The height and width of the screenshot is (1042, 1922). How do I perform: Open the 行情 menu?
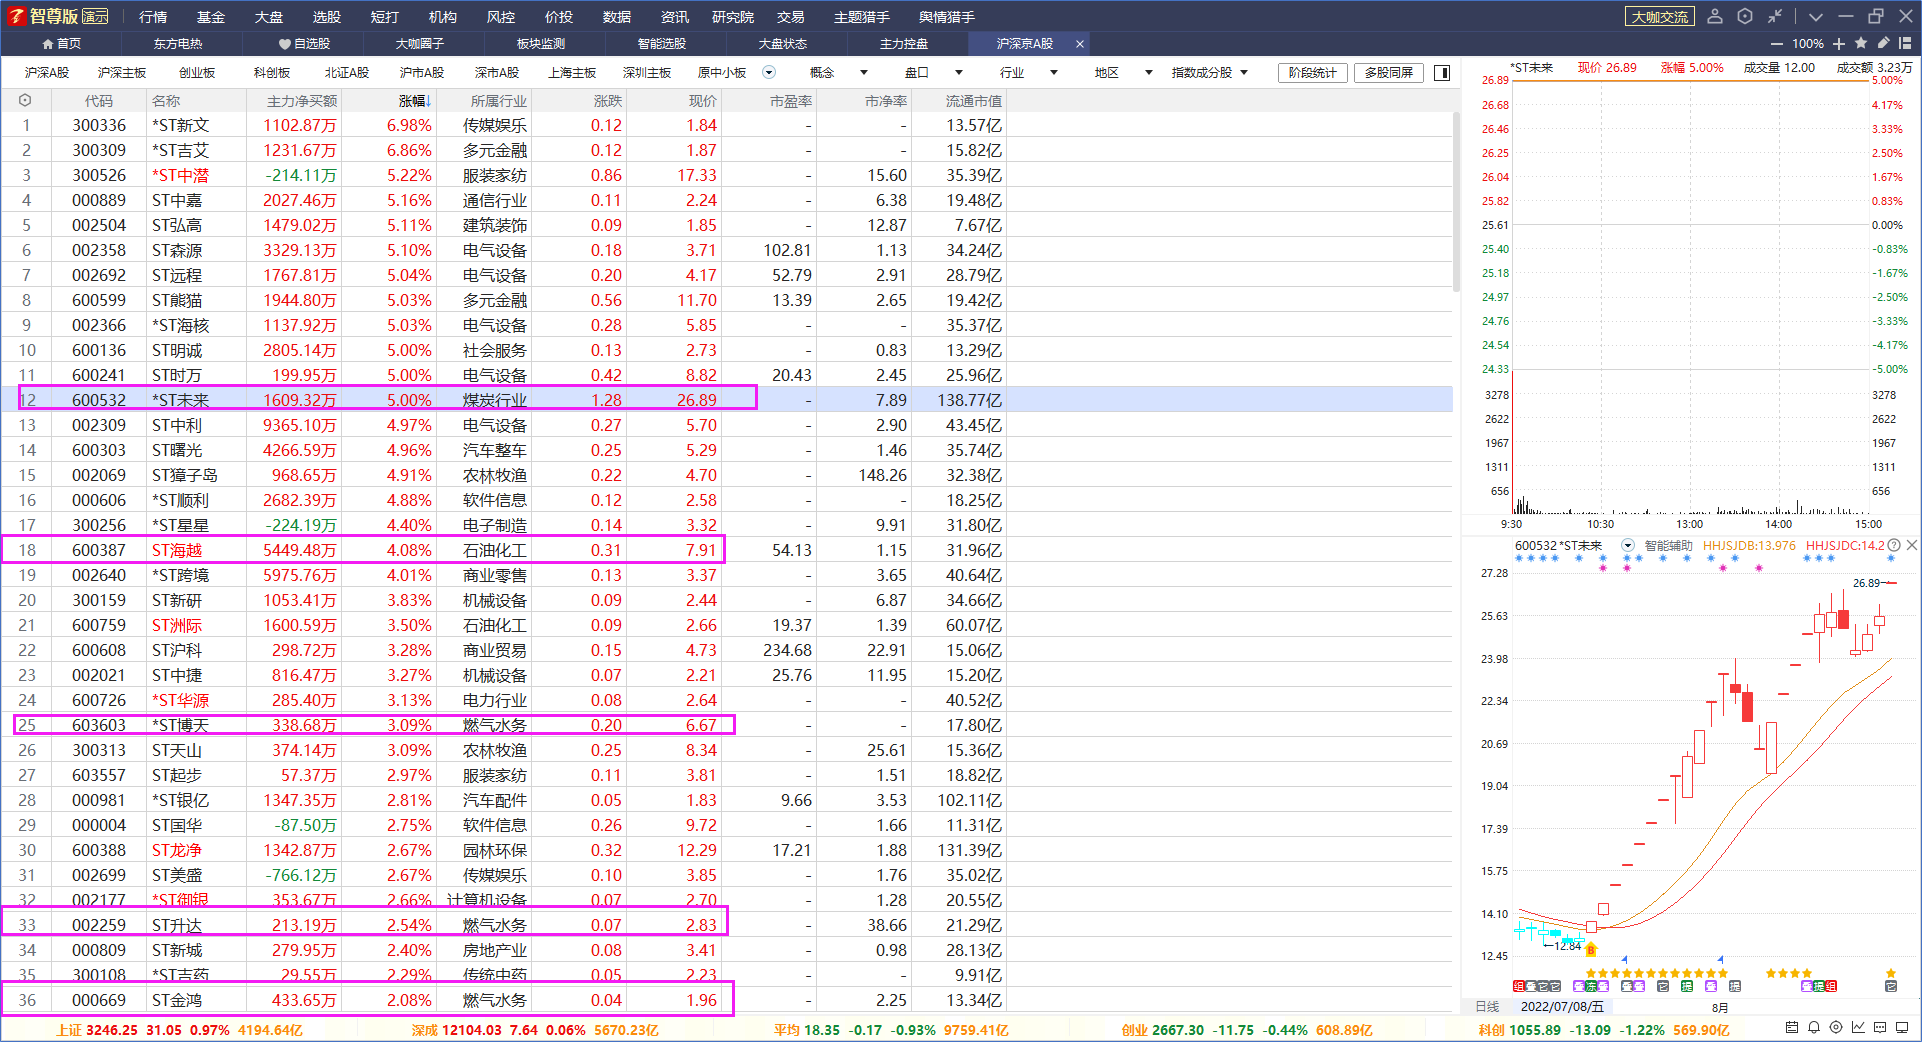point(153,17)
